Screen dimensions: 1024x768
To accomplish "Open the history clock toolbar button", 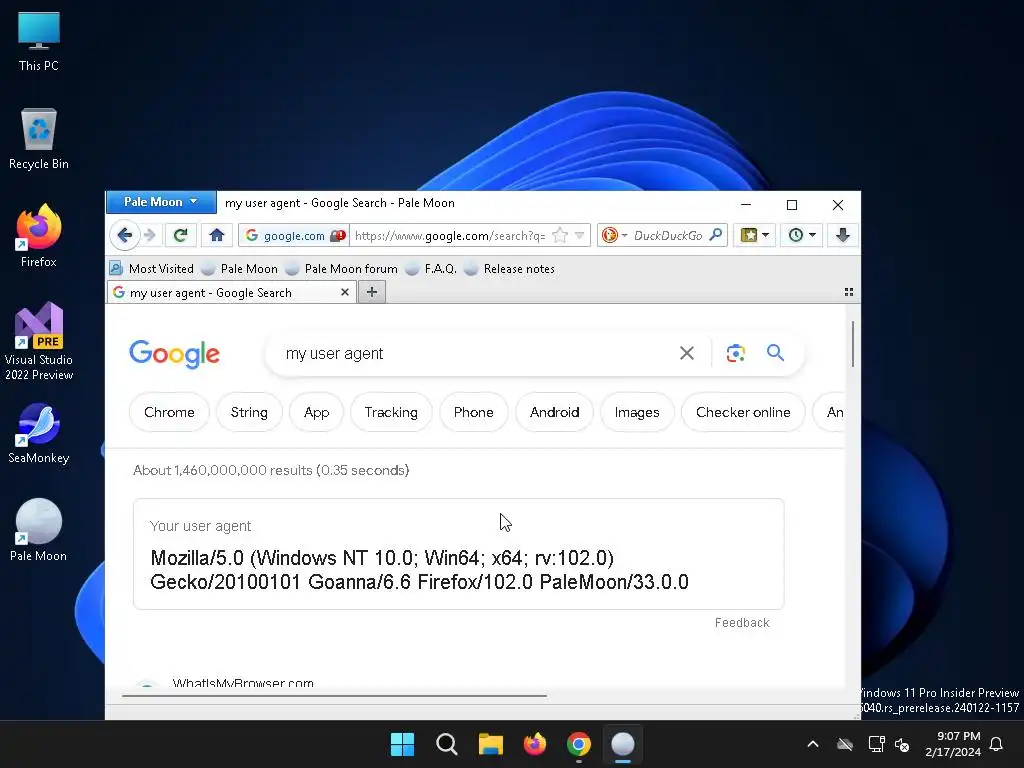I will pos(801,235).
